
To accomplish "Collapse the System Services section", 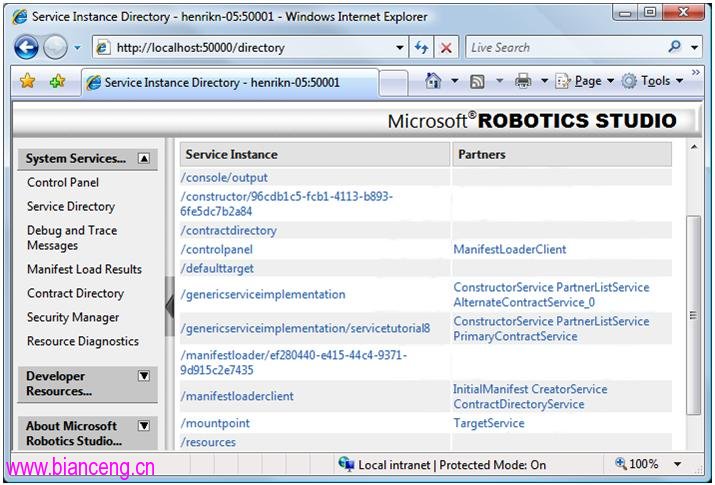I will [x=144, y=158].
